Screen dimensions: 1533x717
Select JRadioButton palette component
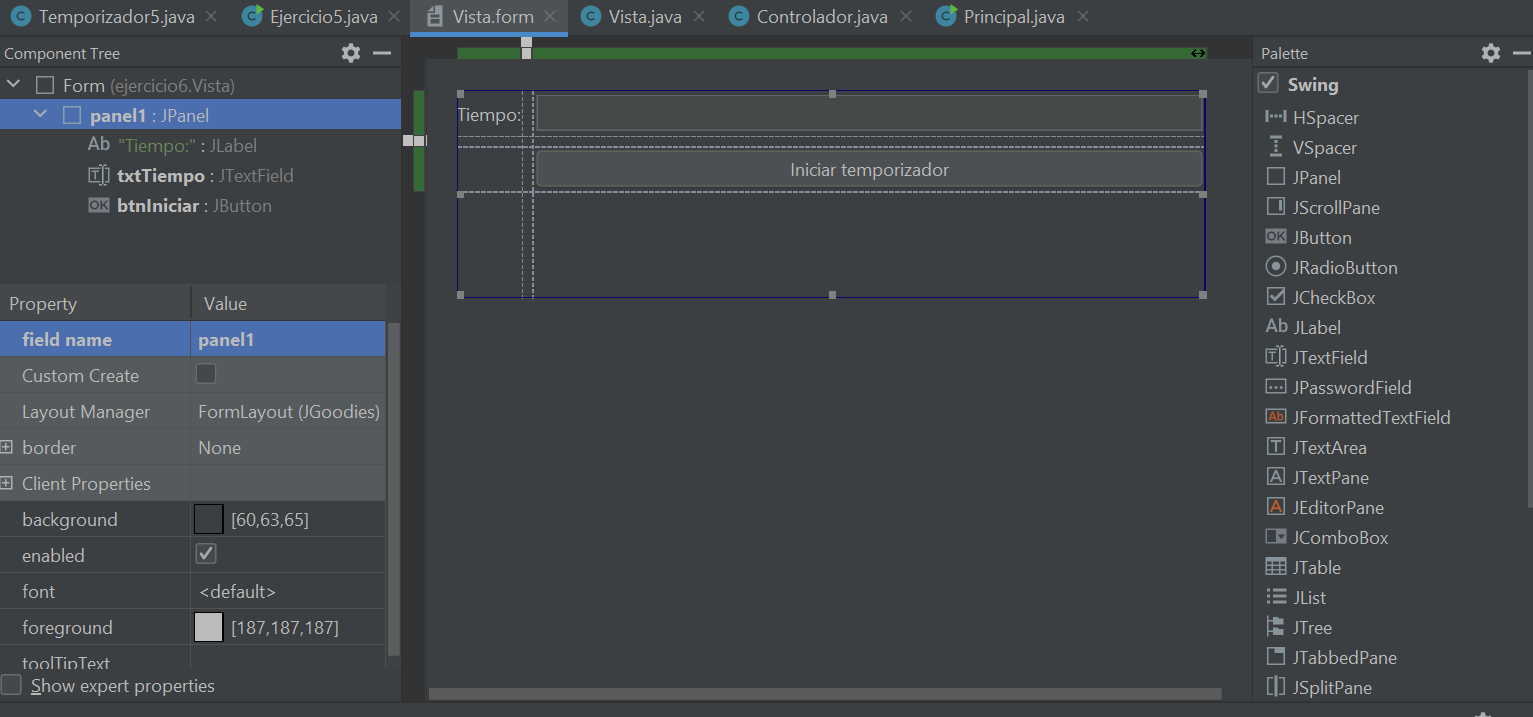coord(1344,268)
